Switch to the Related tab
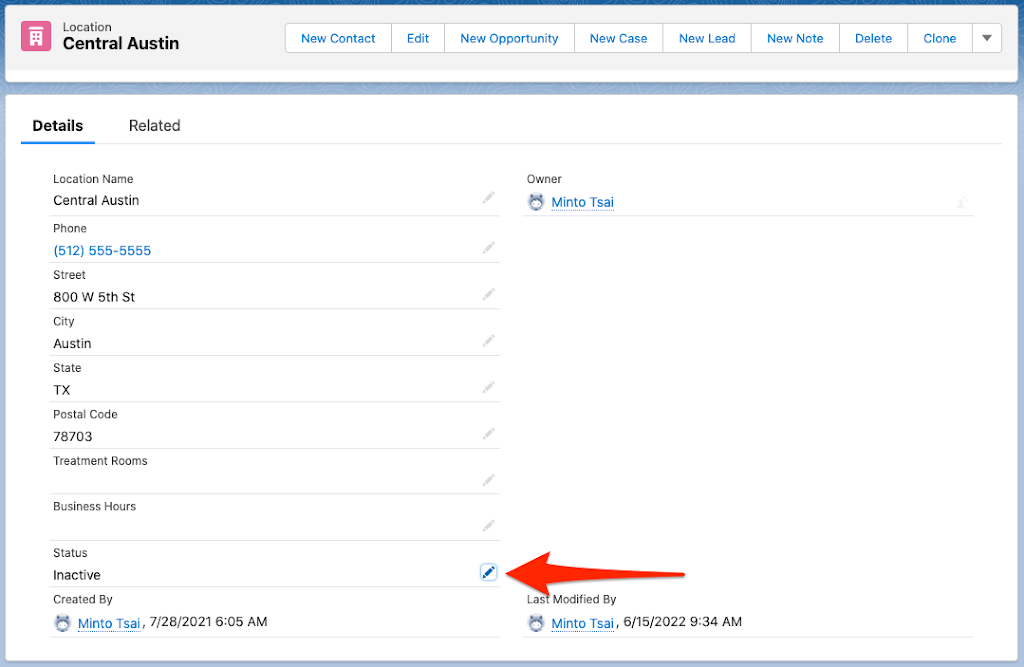Viewport: 1024px width, 667px height. (x=154, y=126)
